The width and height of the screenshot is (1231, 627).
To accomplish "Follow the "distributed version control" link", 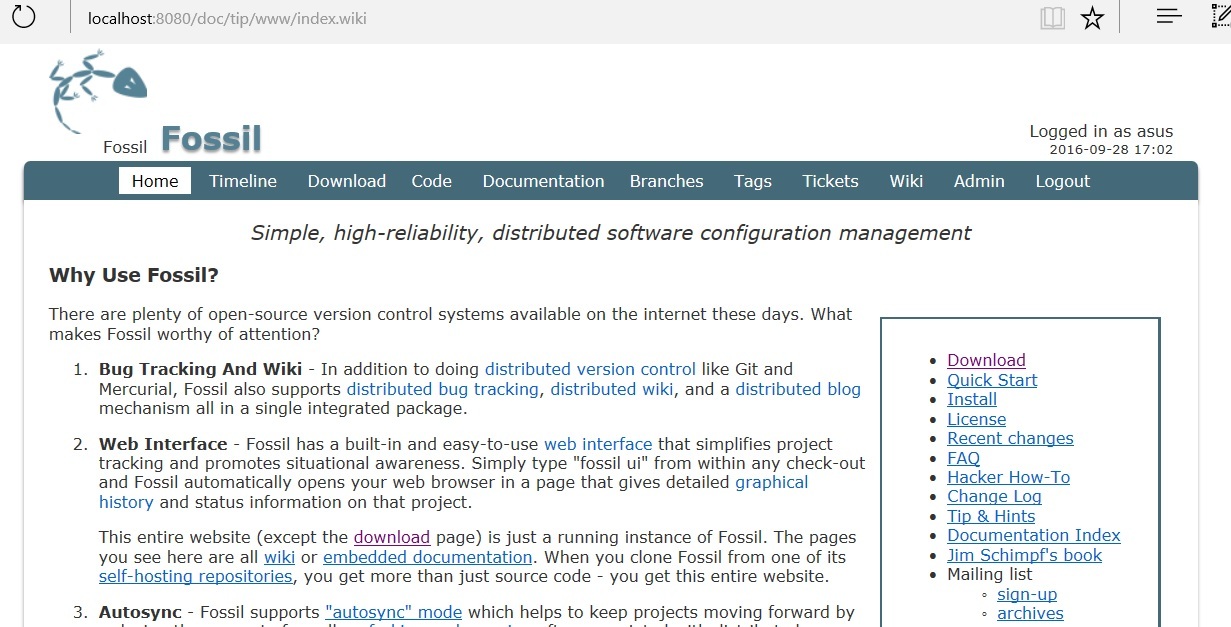I will tap(591, 369).
